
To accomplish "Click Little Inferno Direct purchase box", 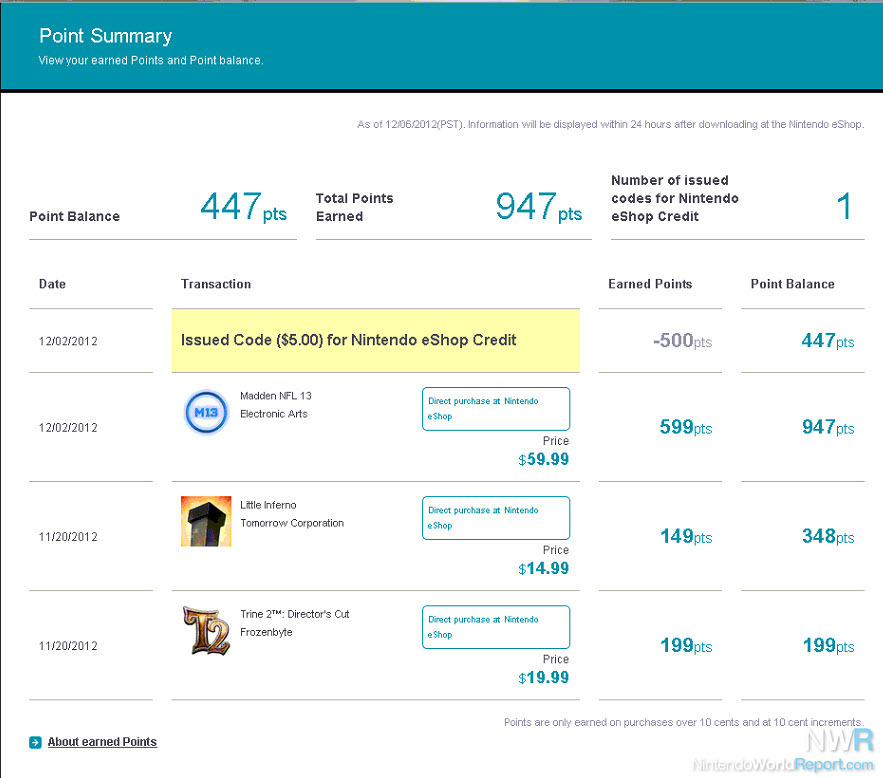I will [496, 518].
